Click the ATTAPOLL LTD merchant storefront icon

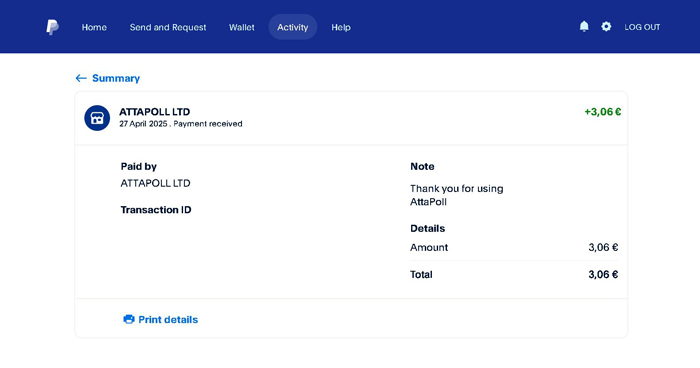tap(97, 118)
